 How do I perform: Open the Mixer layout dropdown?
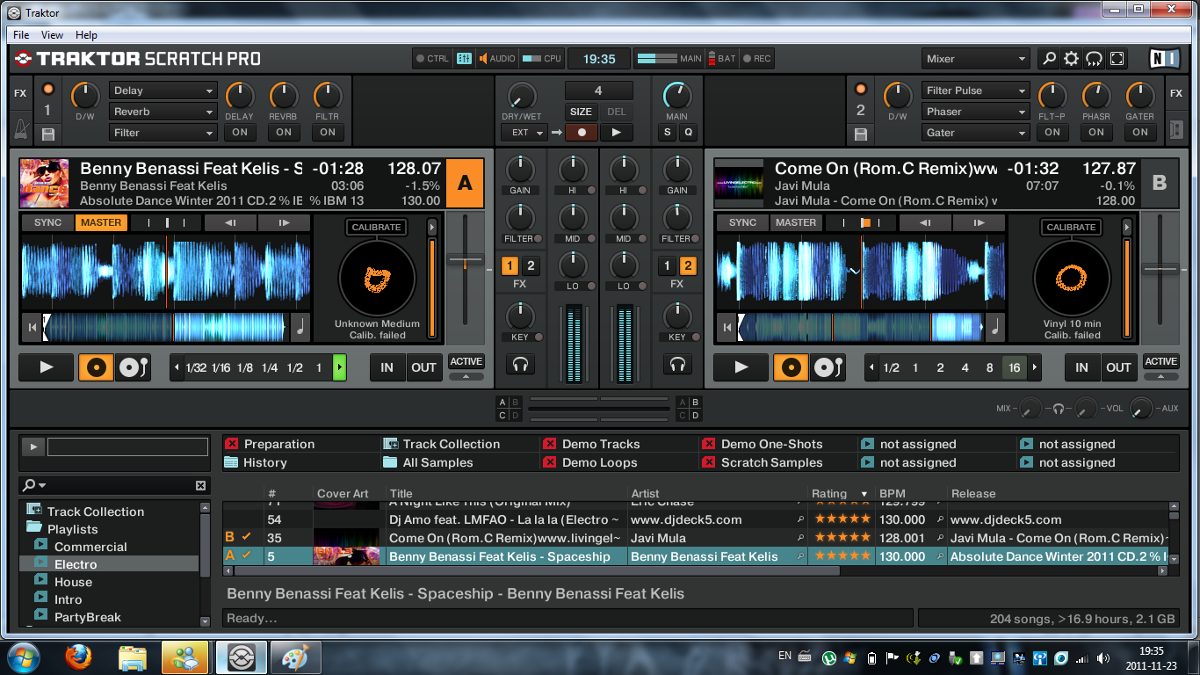976,59
